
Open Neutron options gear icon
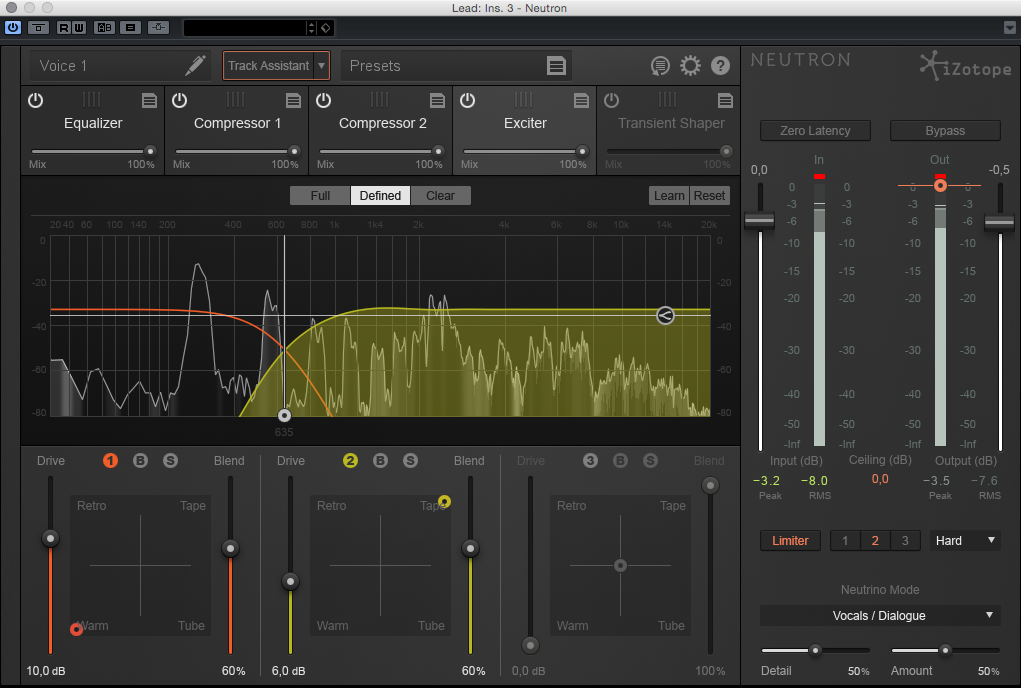[690, 66]
